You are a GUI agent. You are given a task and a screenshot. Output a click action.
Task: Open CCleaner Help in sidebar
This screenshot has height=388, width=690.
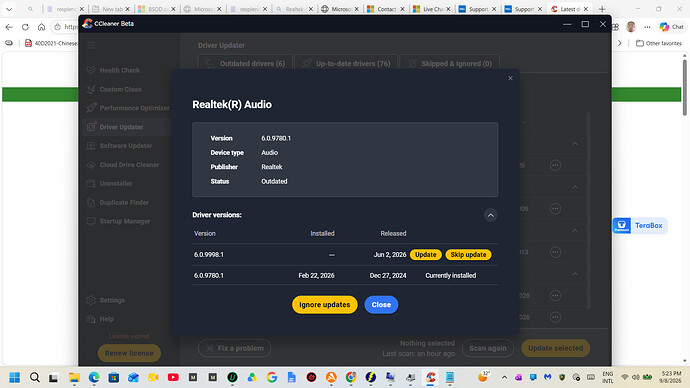coord(101,319)
